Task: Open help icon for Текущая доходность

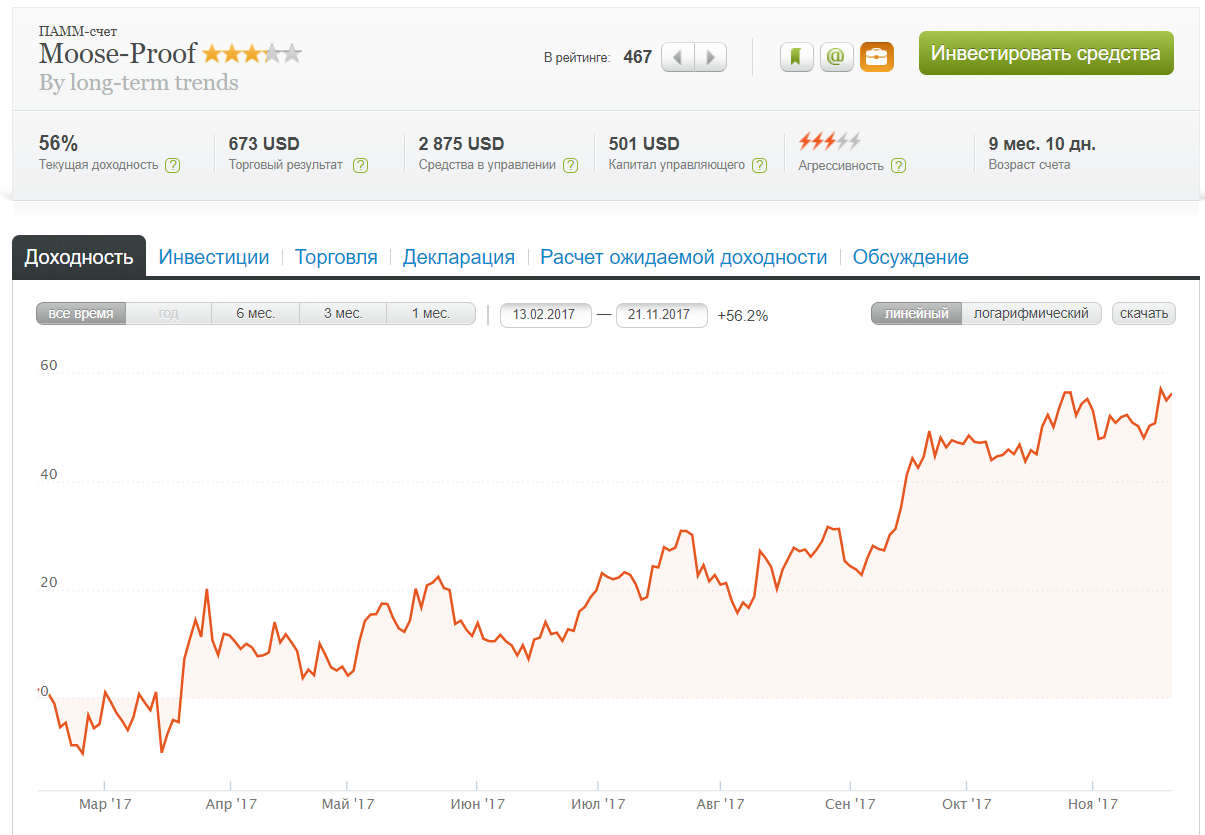Action: click(x=173, y=165)
